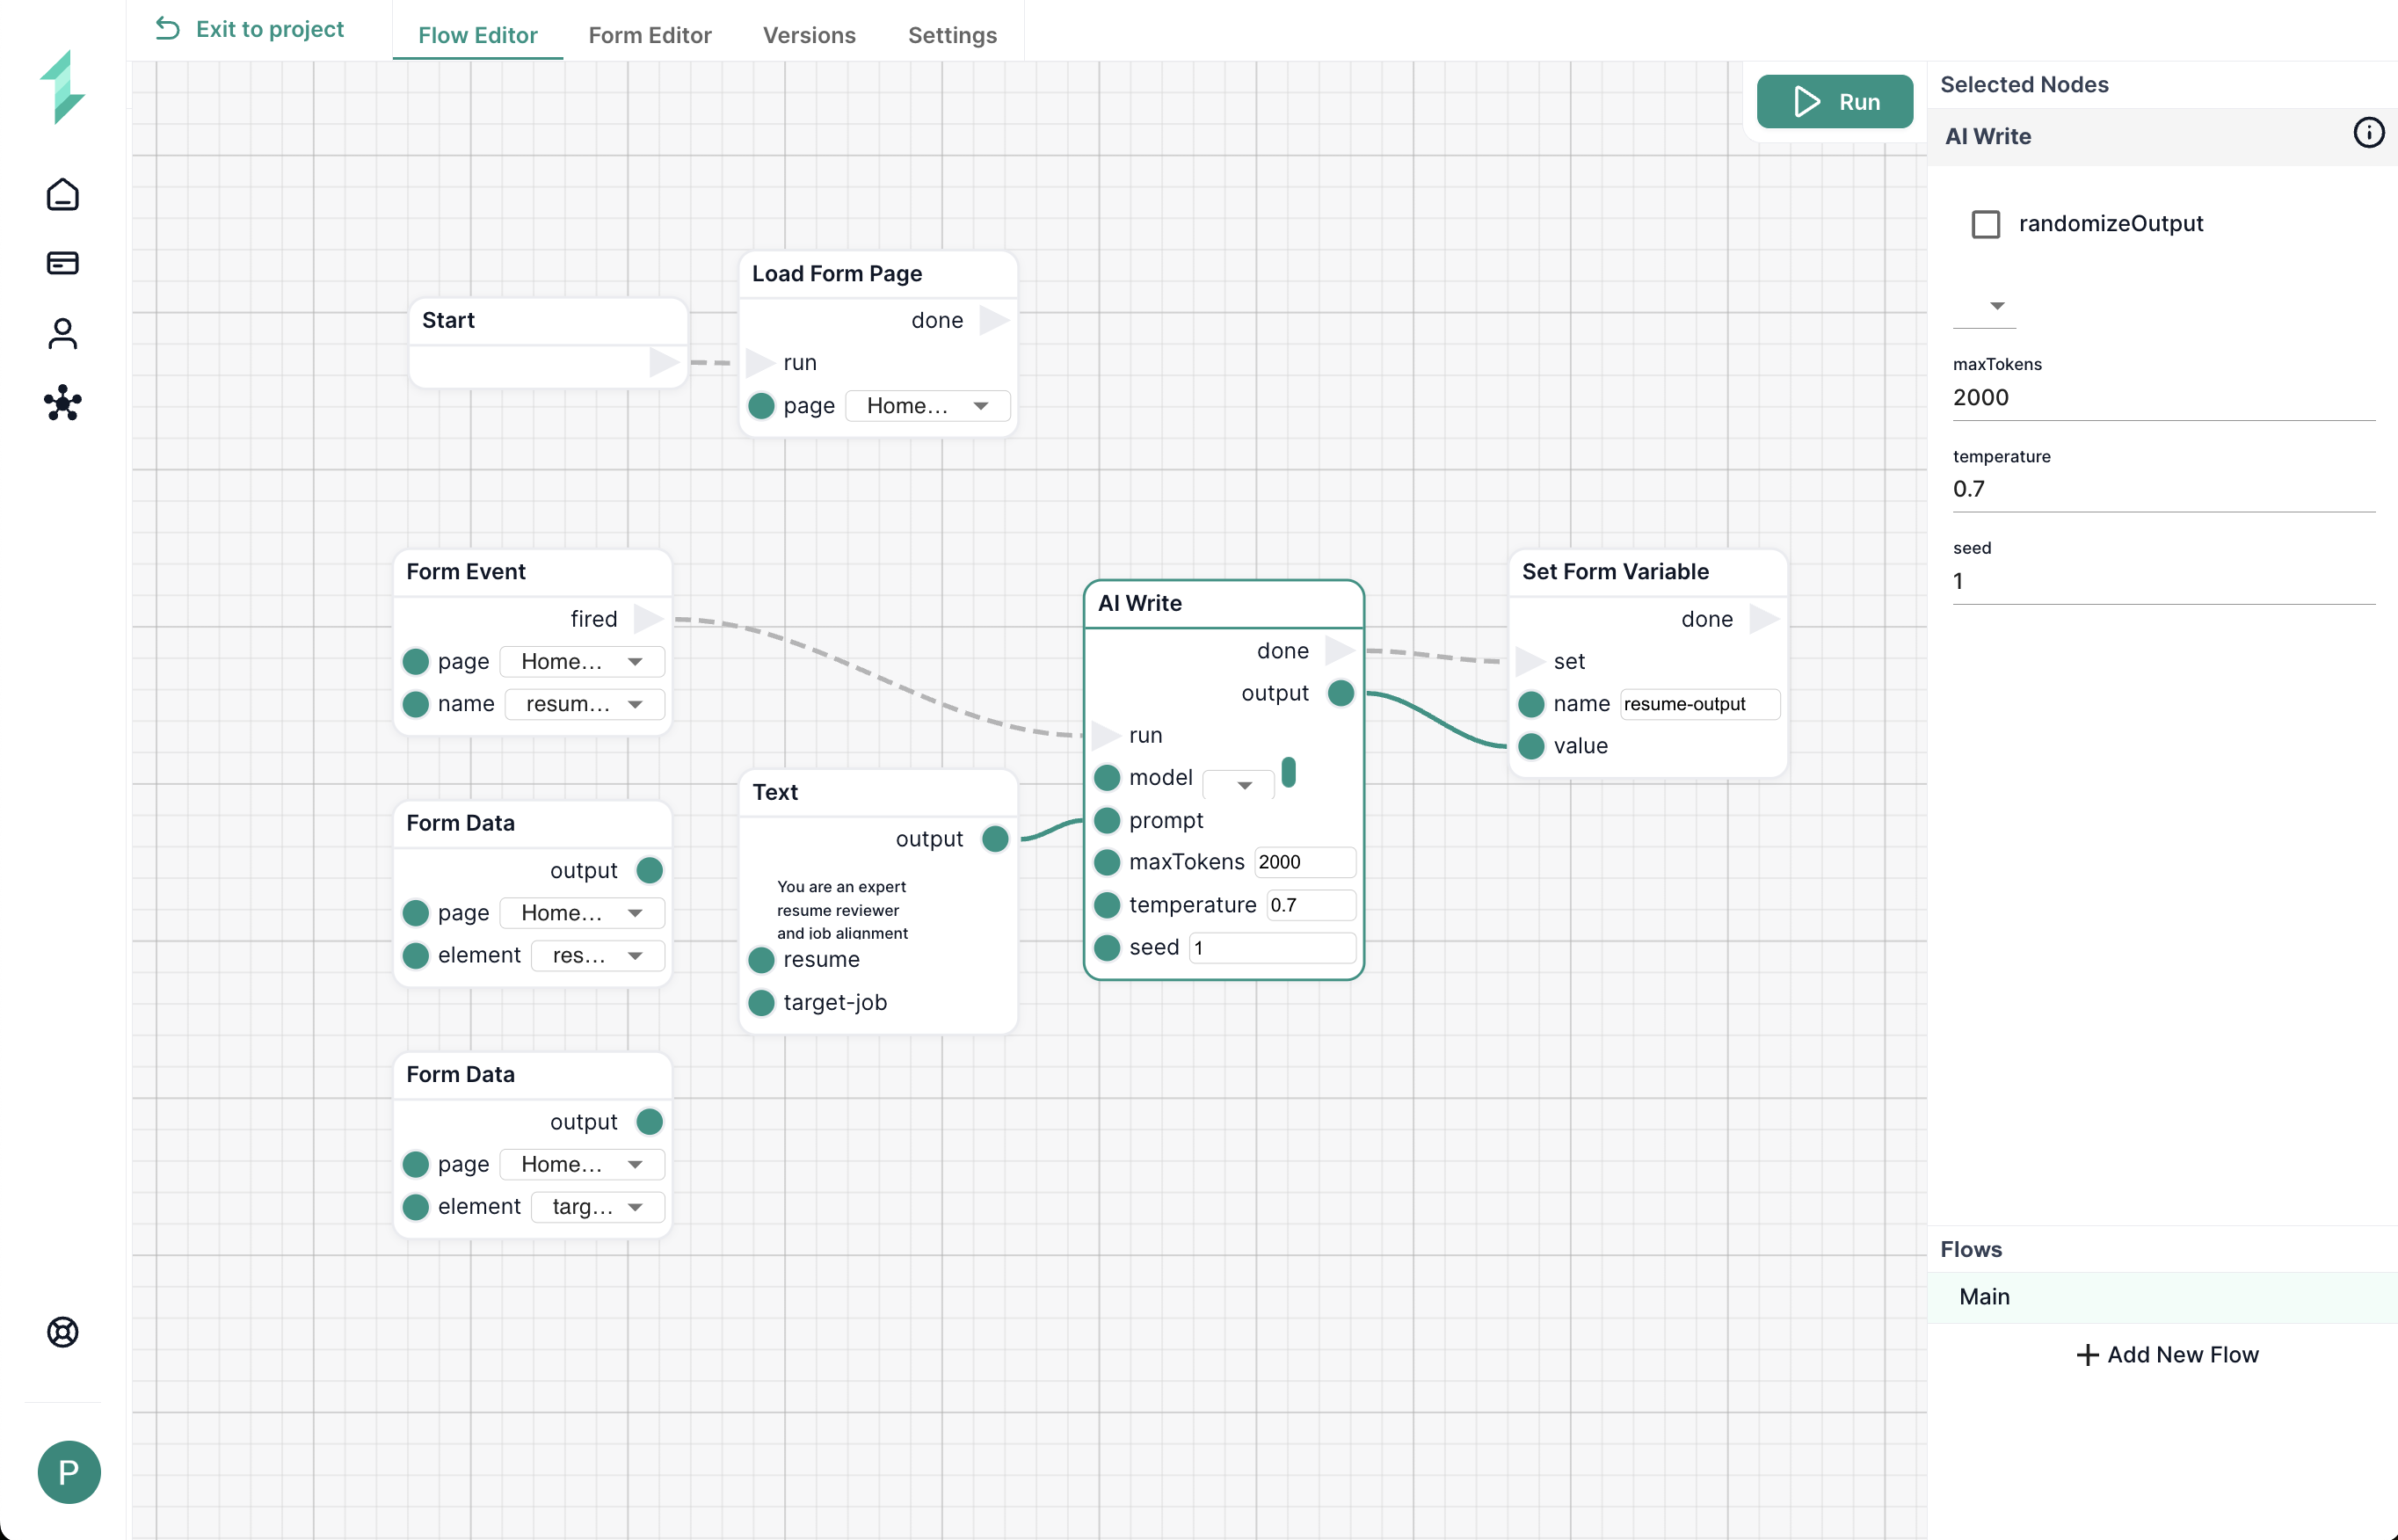Click the Set Form Variable name port

(x=1531, y=704)
